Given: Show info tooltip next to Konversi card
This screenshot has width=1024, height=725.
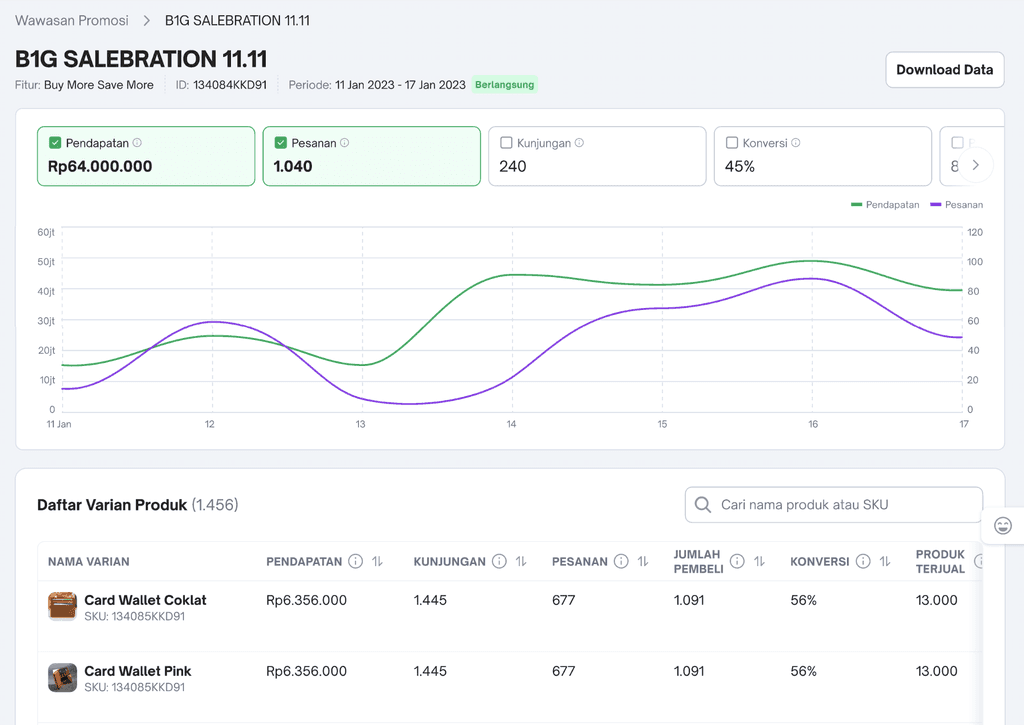Looking at the screenshot, I should coord(795,142).
